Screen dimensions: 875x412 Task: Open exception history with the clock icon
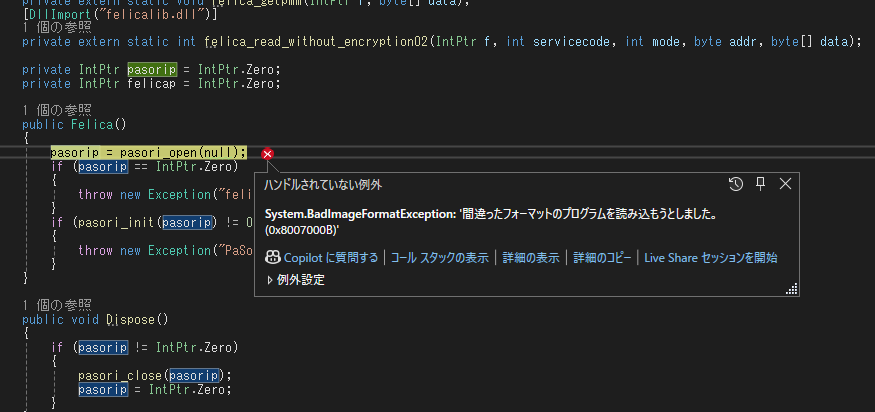(736, 184)
